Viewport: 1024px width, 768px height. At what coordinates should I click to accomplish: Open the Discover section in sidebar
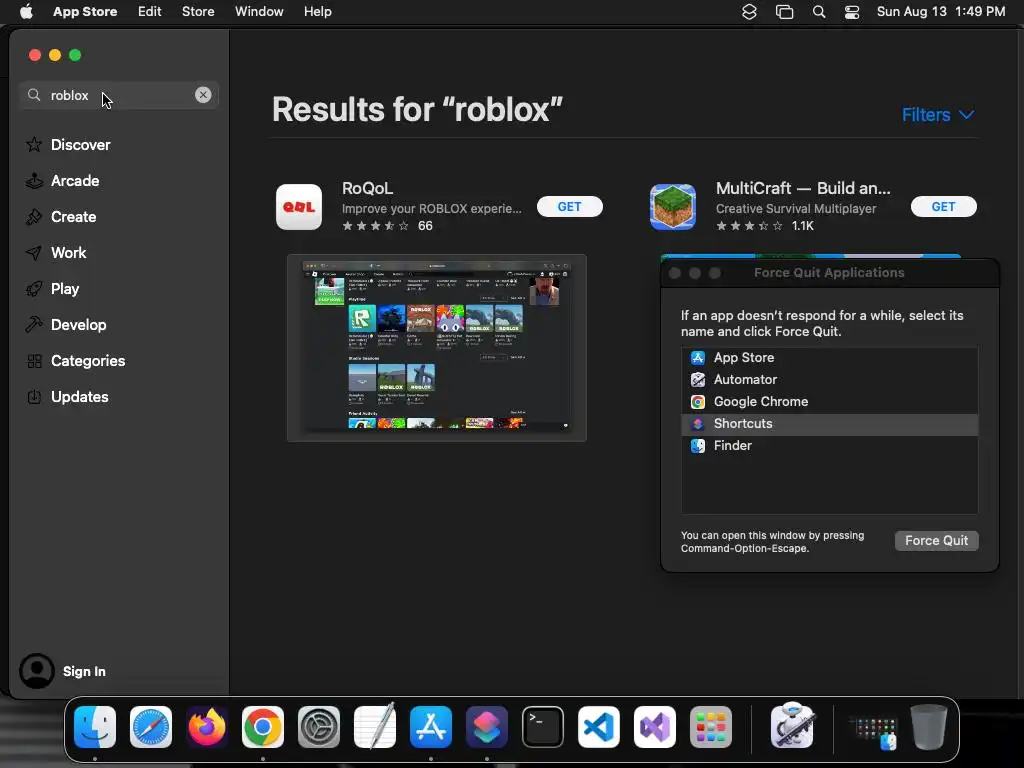pos(68,144)
